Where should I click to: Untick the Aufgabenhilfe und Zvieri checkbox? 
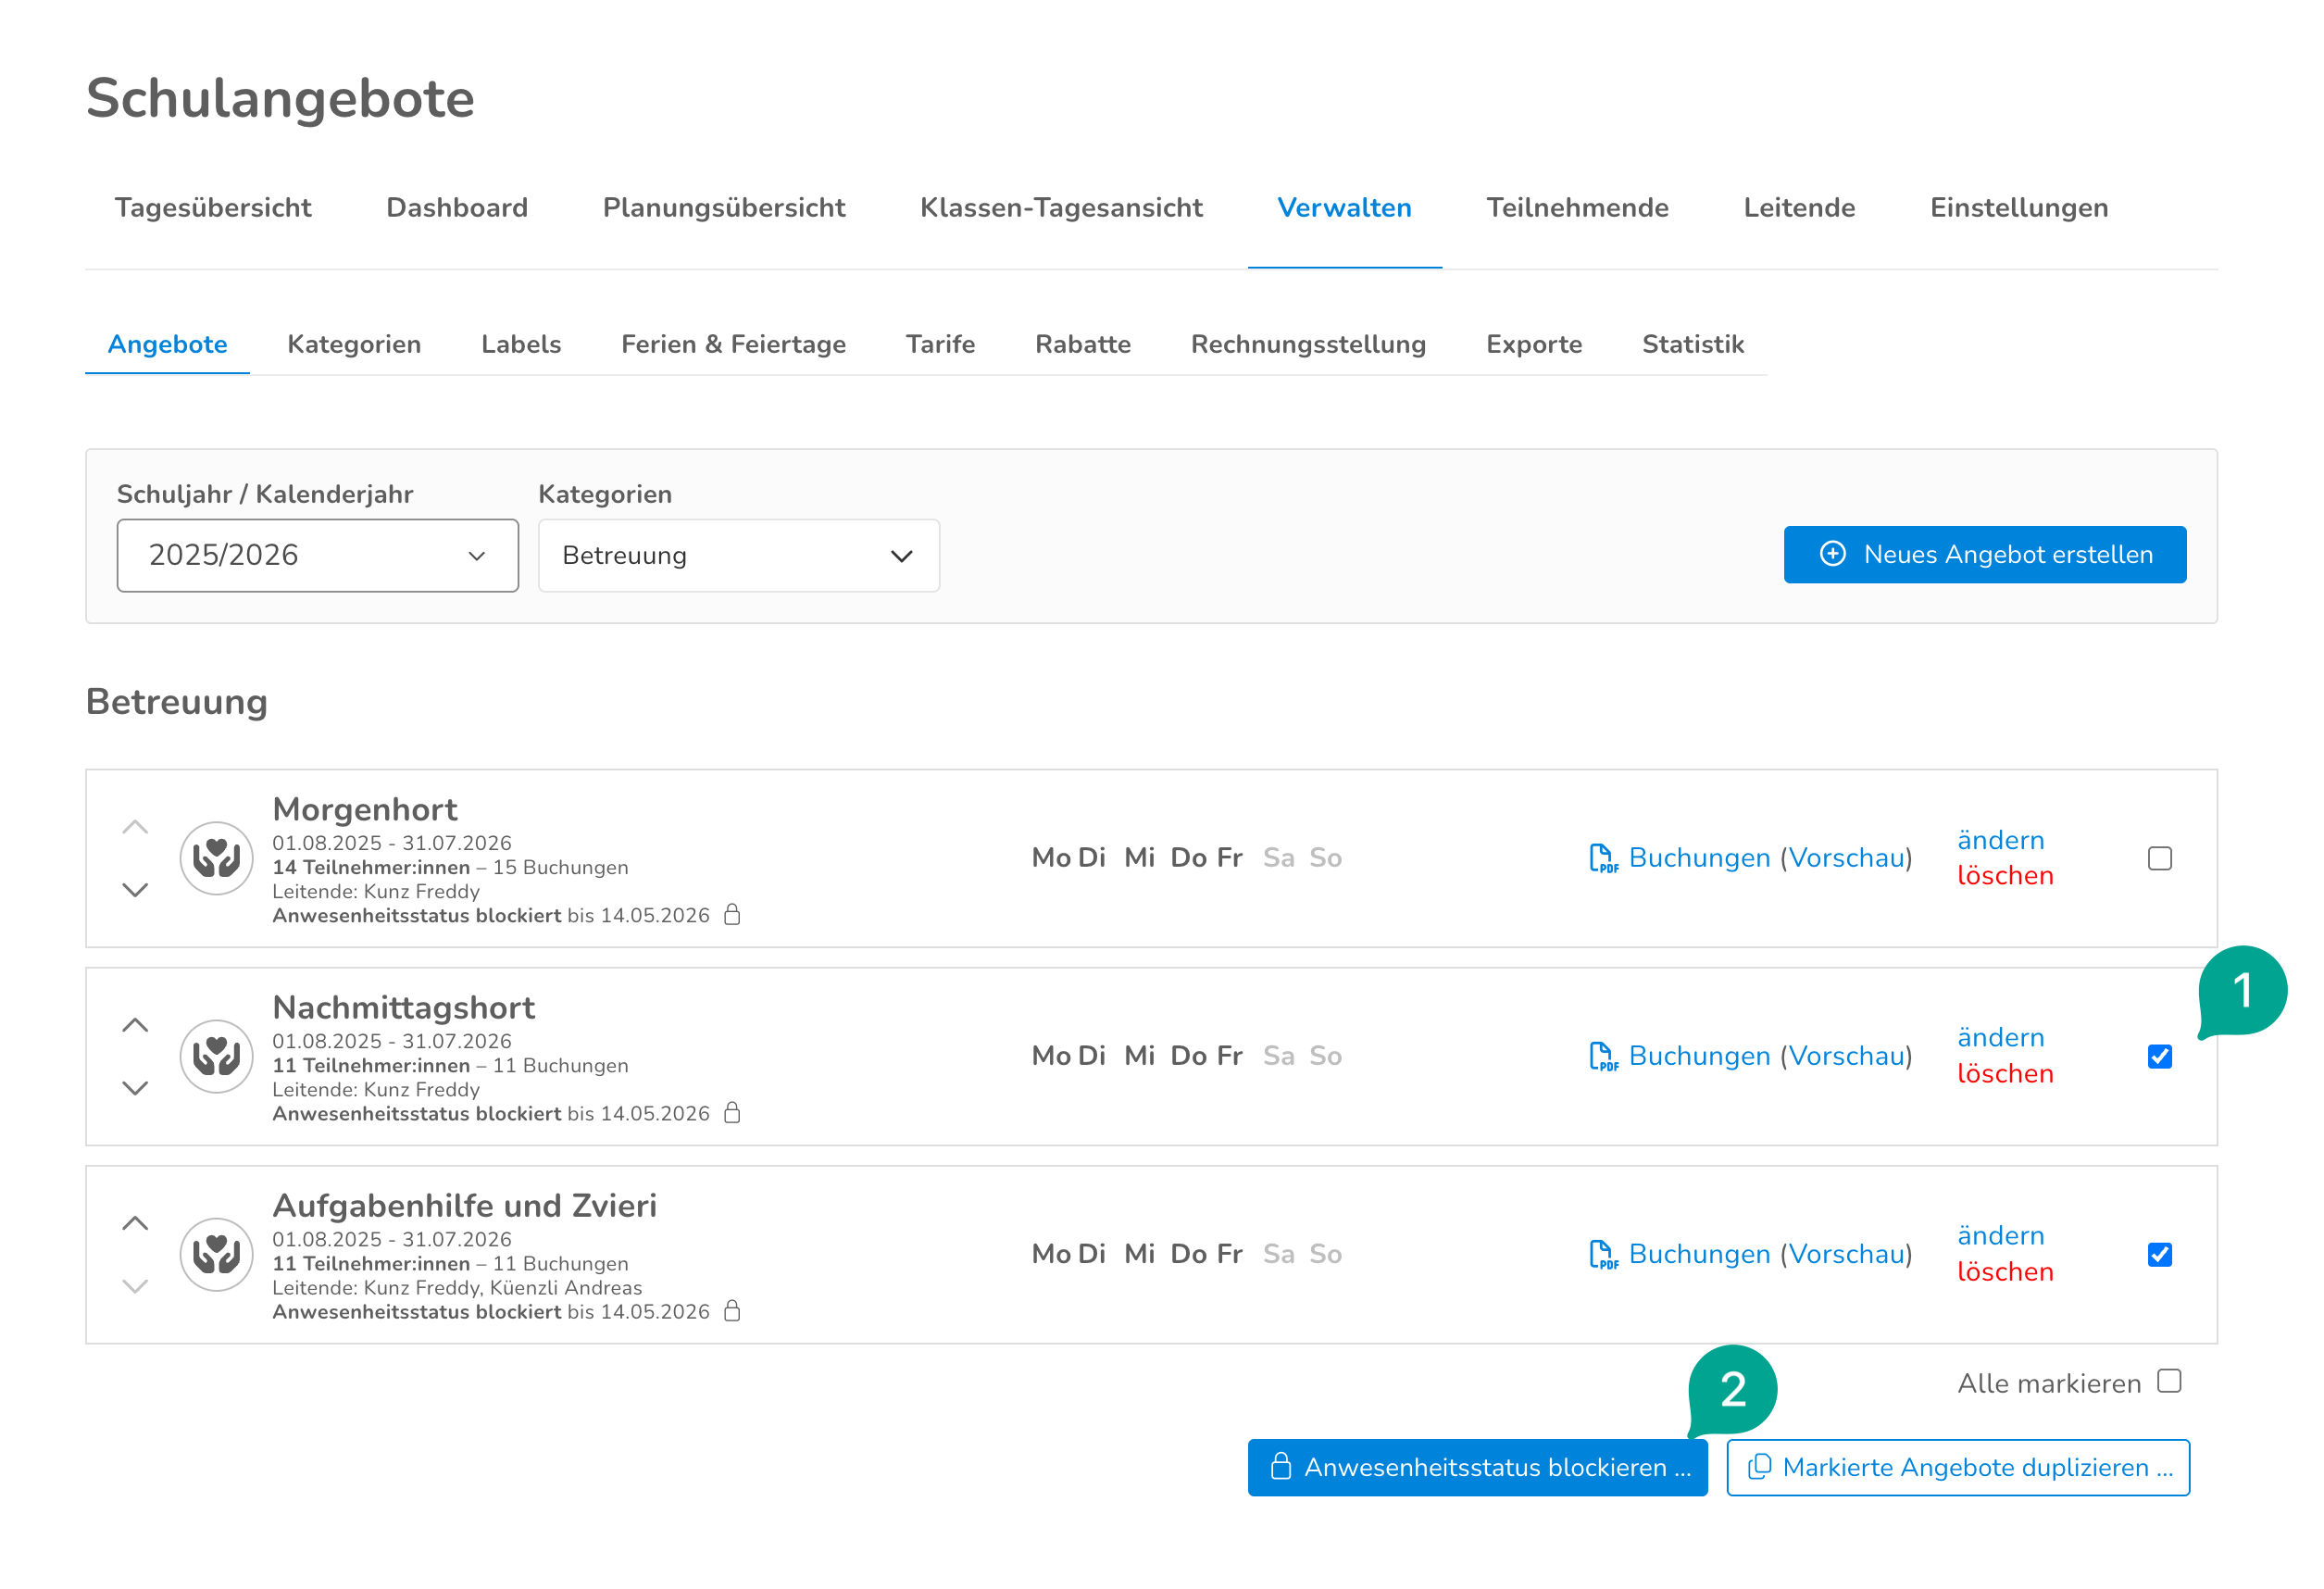[x=2159, y=1254]
